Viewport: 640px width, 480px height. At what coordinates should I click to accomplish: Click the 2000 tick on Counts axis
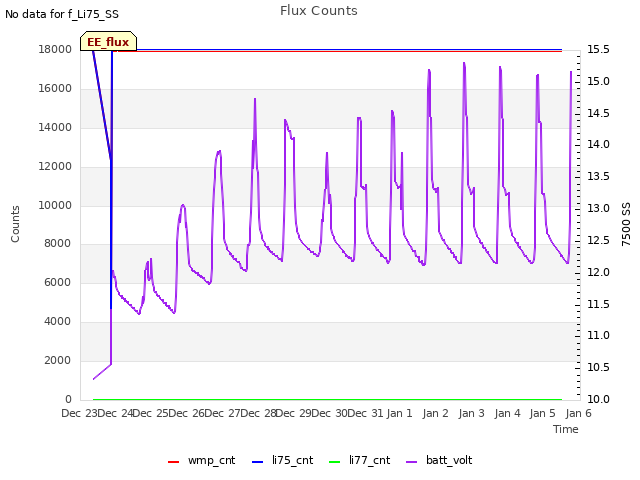[58, 360]
